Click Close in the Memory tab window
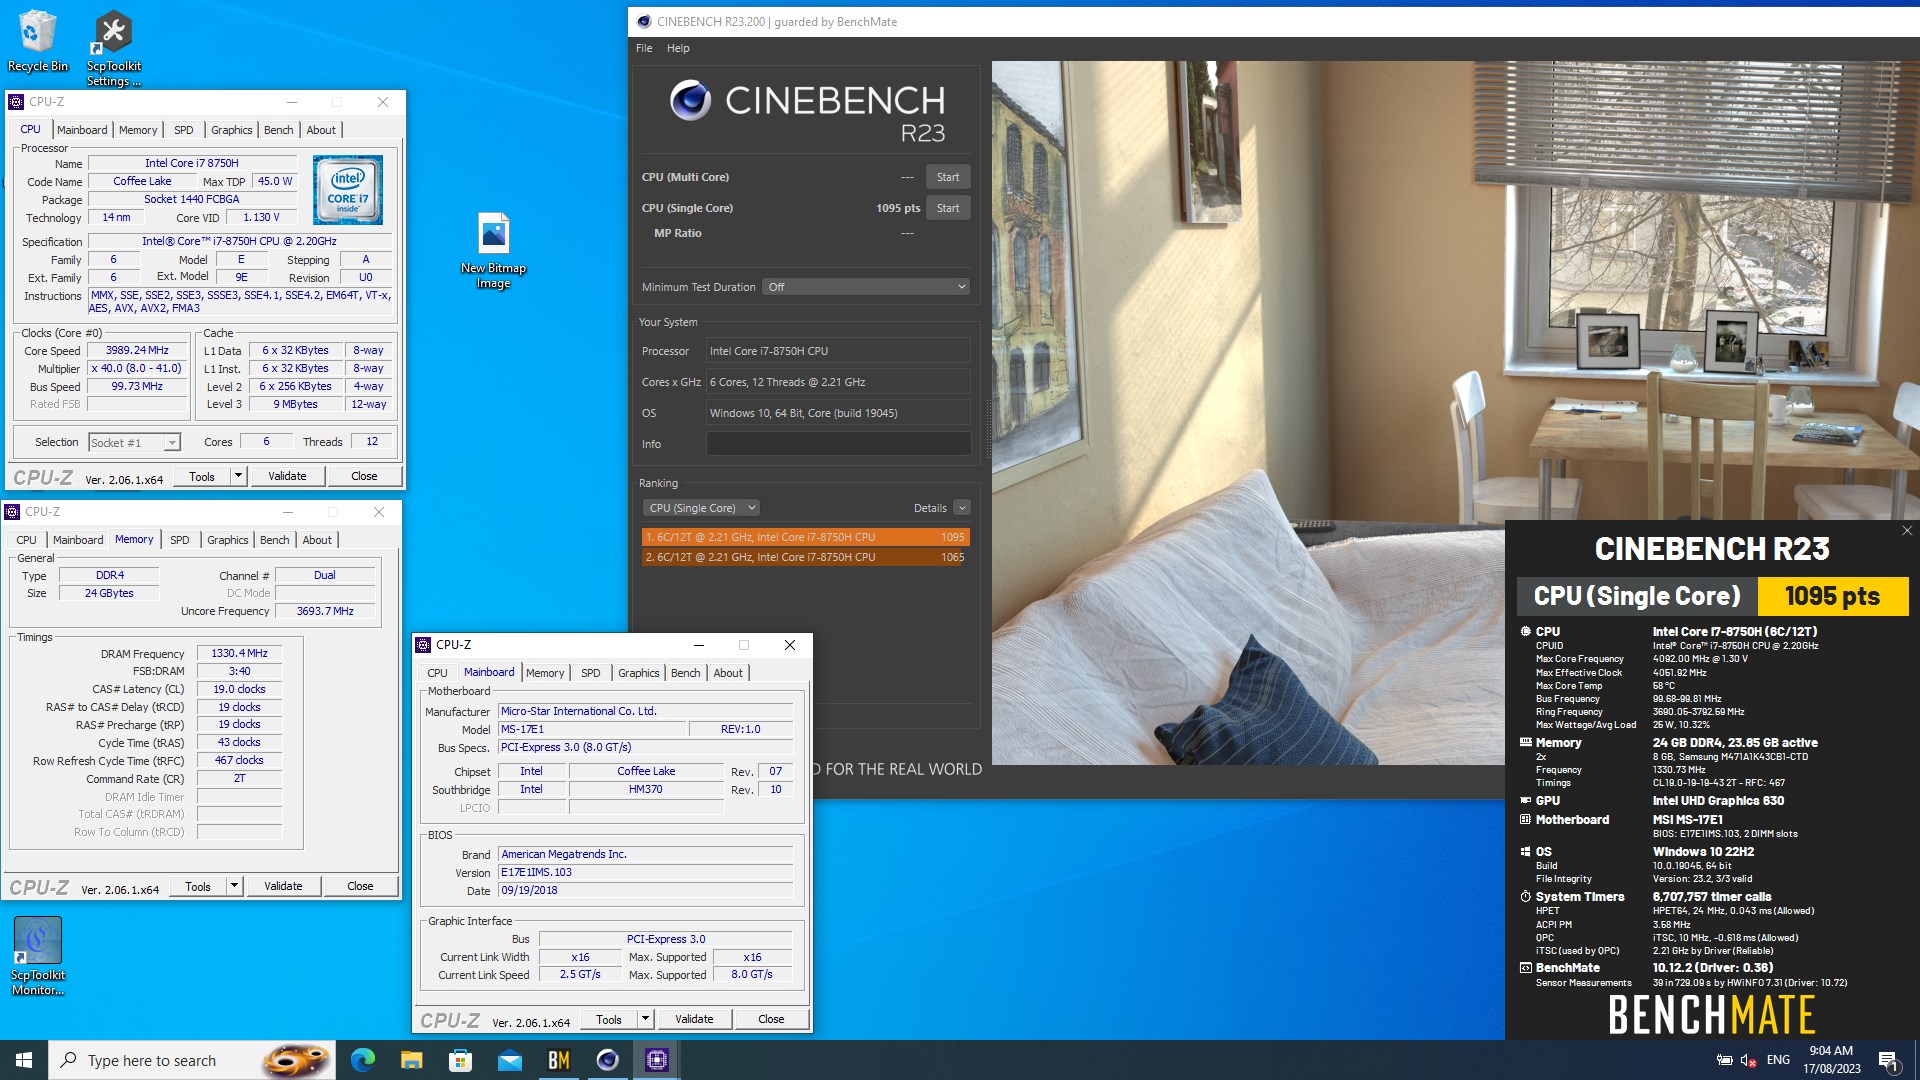The width and height of the screenshot is (1920, 1080). pyautogui.click(x=360, y=886)
